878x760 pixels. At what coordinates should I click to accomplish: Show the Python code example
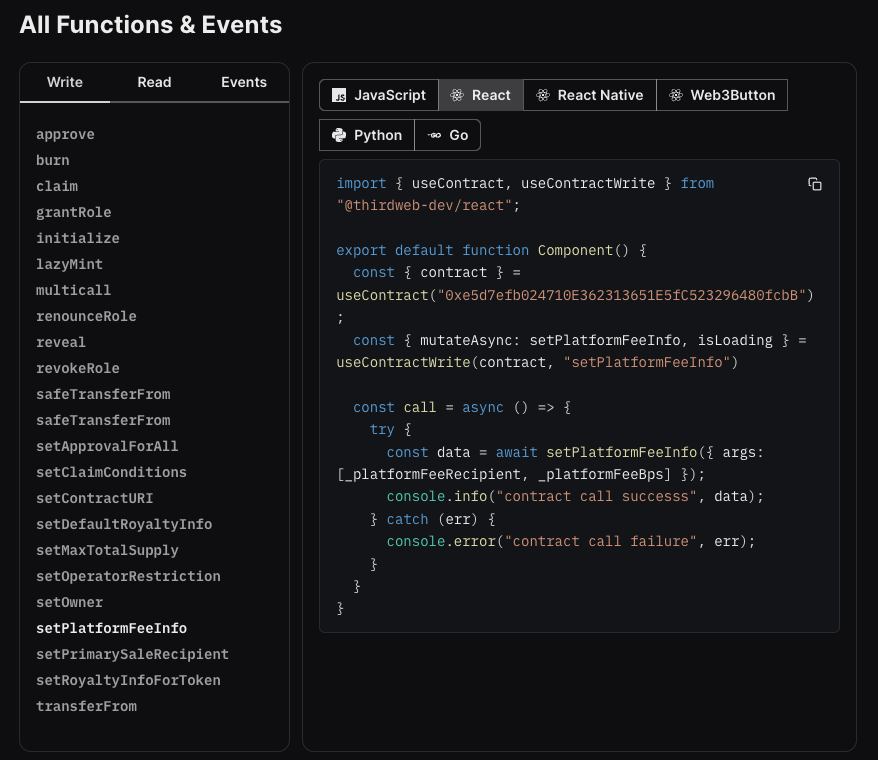click(367, 135)
